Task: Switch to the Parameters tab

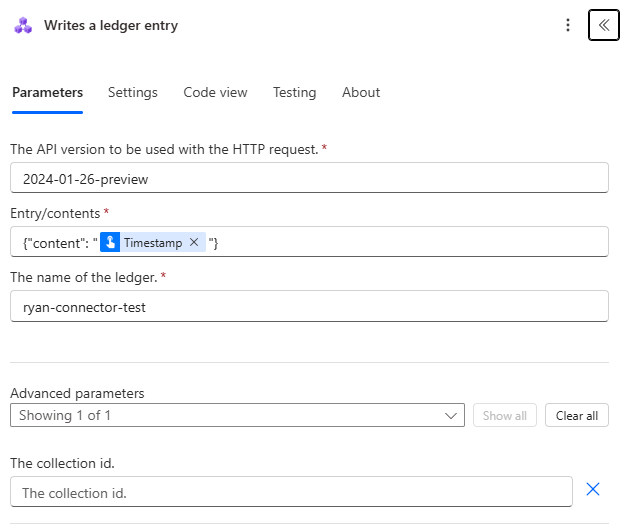Action: click(47, 92)
